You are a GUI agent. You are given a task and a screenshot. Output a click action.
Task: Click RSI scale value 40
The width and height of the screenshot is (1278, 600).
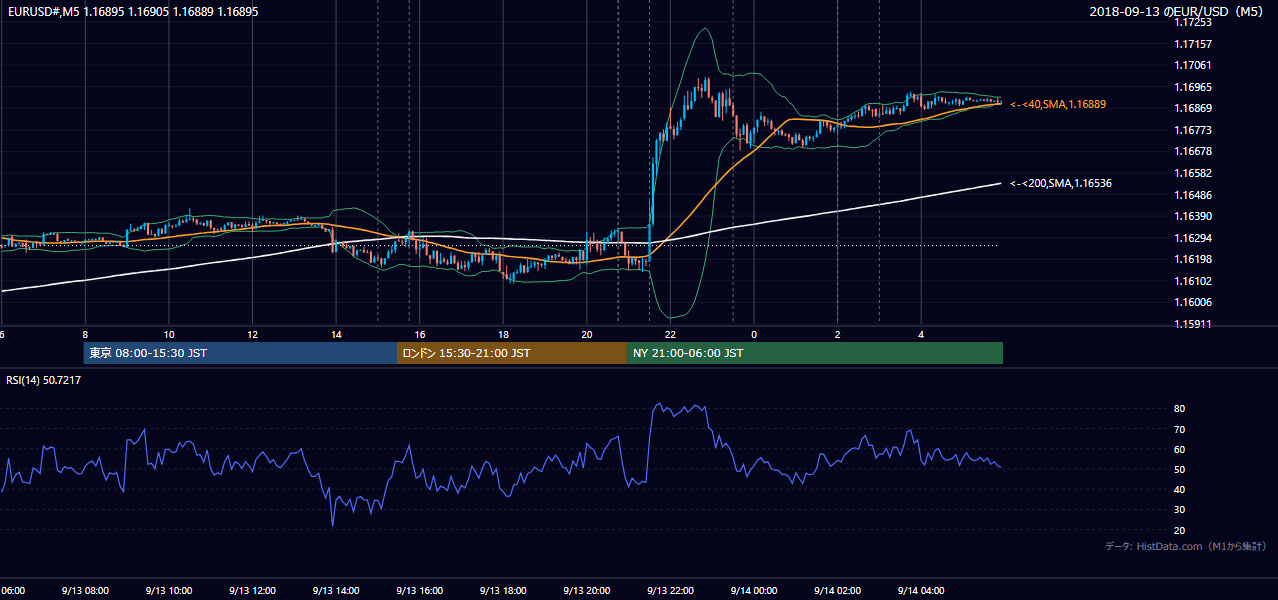(1180, 489)
